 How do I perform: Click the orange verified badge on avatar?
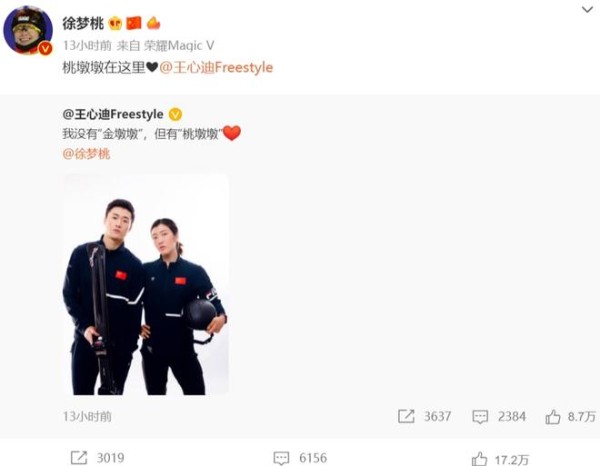coord(45,48)
